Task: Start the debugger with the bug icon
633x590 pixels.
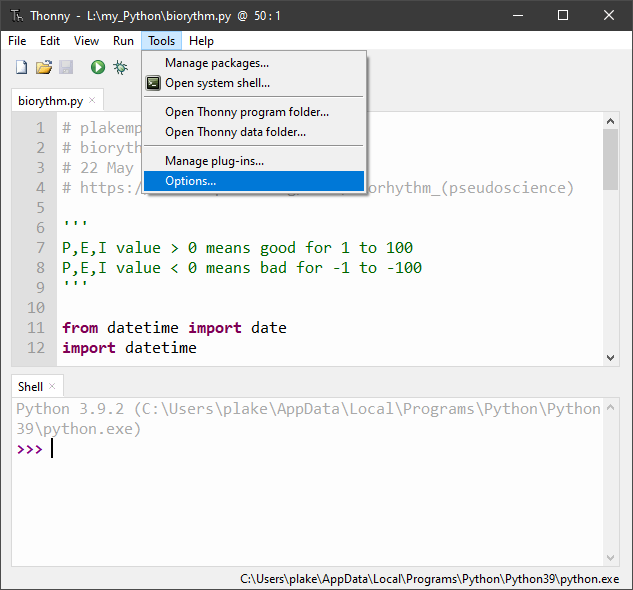Action: [x=120, y=67]
